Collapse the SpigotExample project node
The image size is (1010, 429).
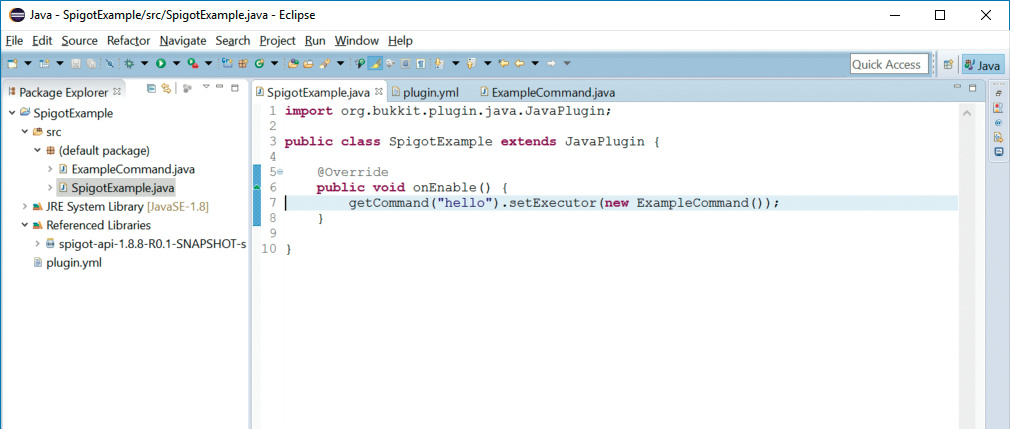12,113
